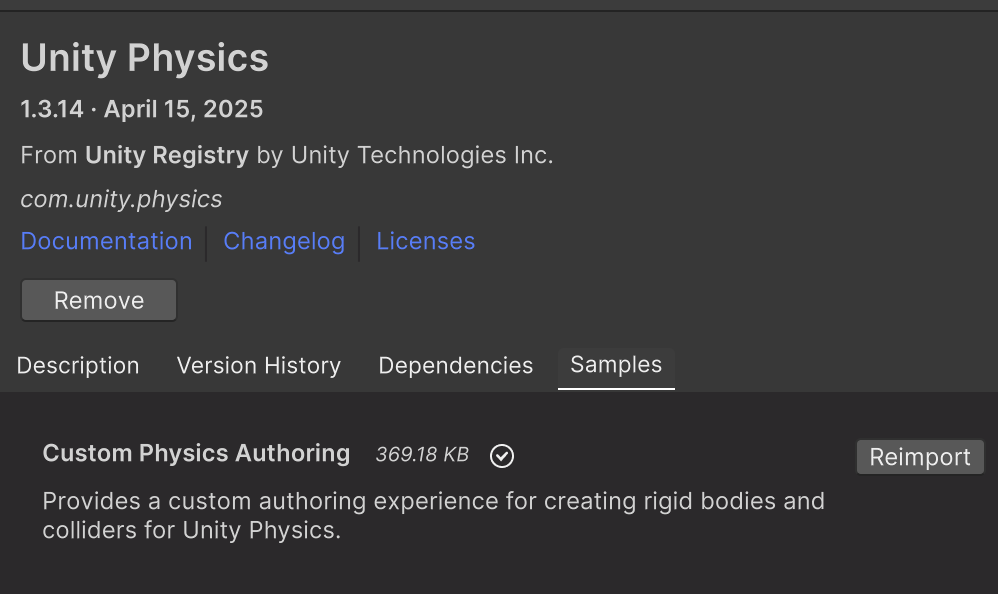This screenshot has width=998, height=594.
Task: Switch to the Description tab
Action: pyautogui.click(x=78, y=366)
